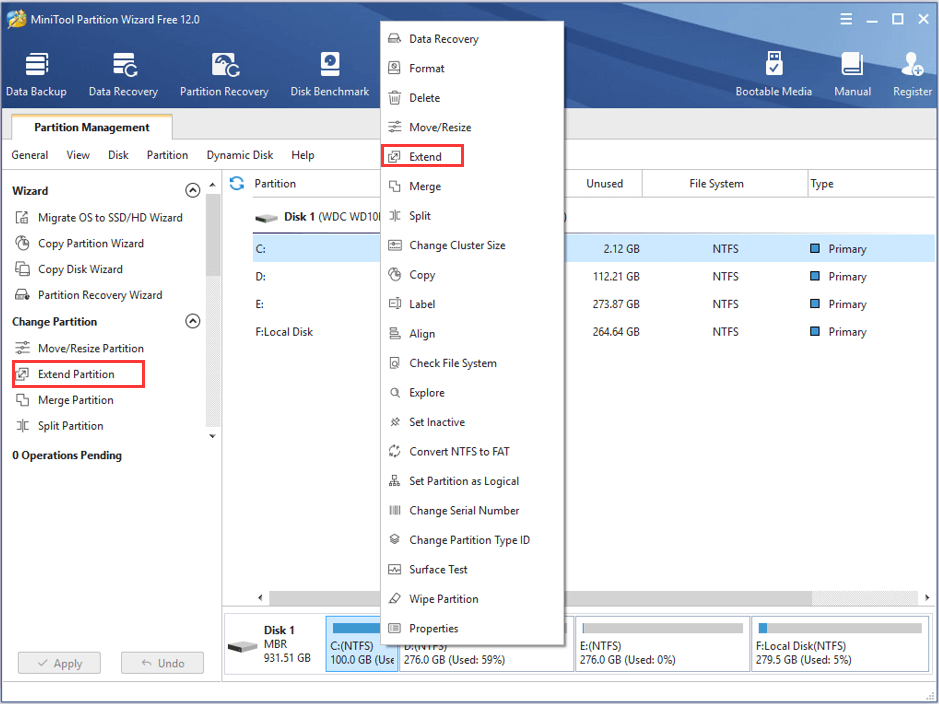Create Bootable Media

[774, 74]
